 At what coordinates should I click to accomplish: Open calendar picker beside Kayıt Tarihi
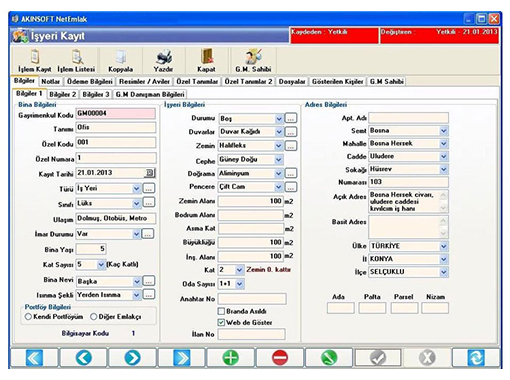[150, 173]
